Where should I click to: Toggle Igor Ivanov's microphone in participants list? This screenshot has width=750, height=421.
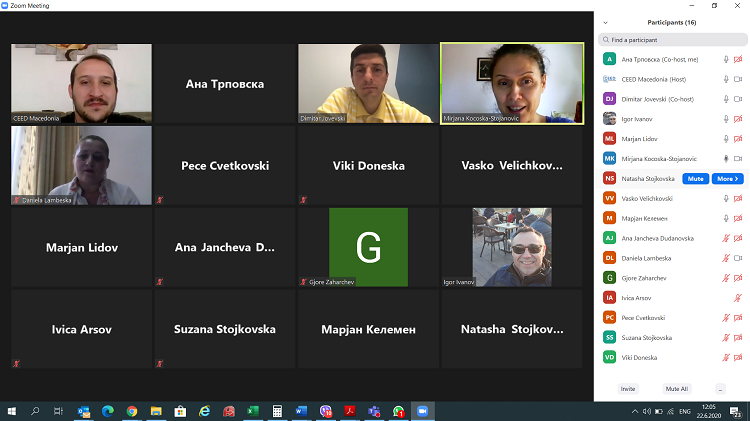[x=727, y=119]
